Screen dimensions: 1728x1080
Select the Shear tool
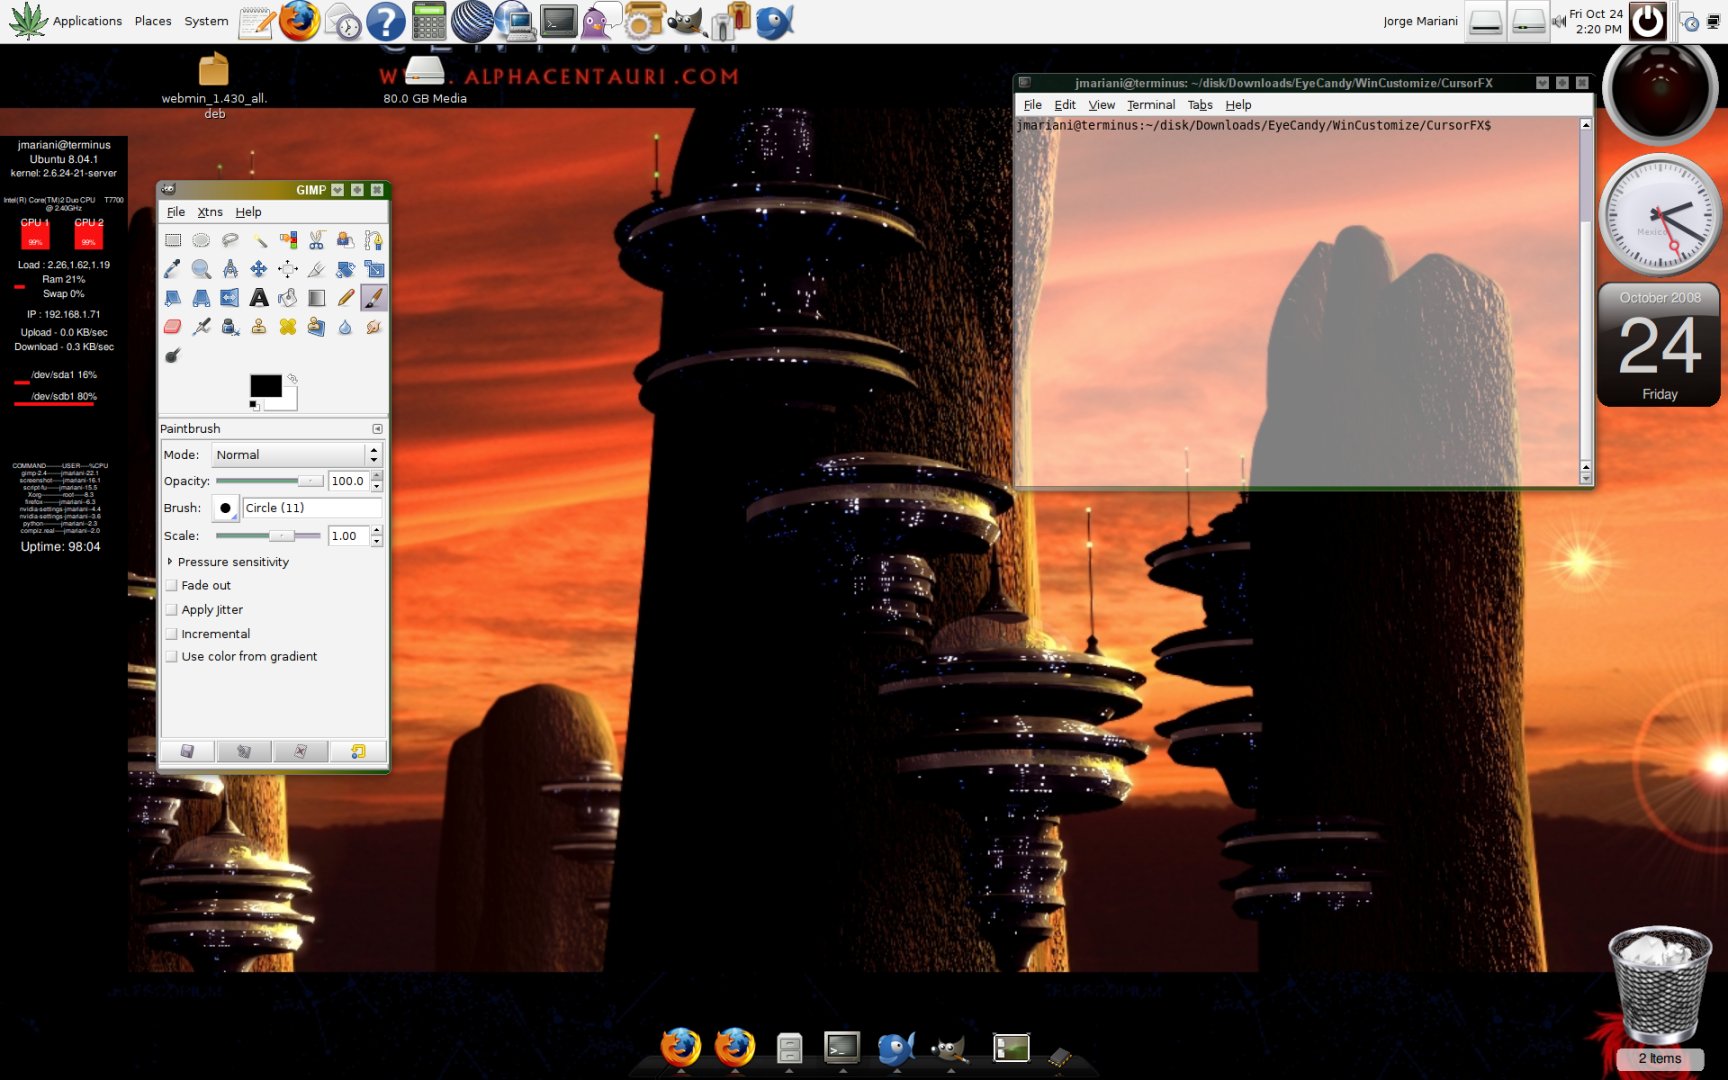pyautogui.click(x=173, y=298)
